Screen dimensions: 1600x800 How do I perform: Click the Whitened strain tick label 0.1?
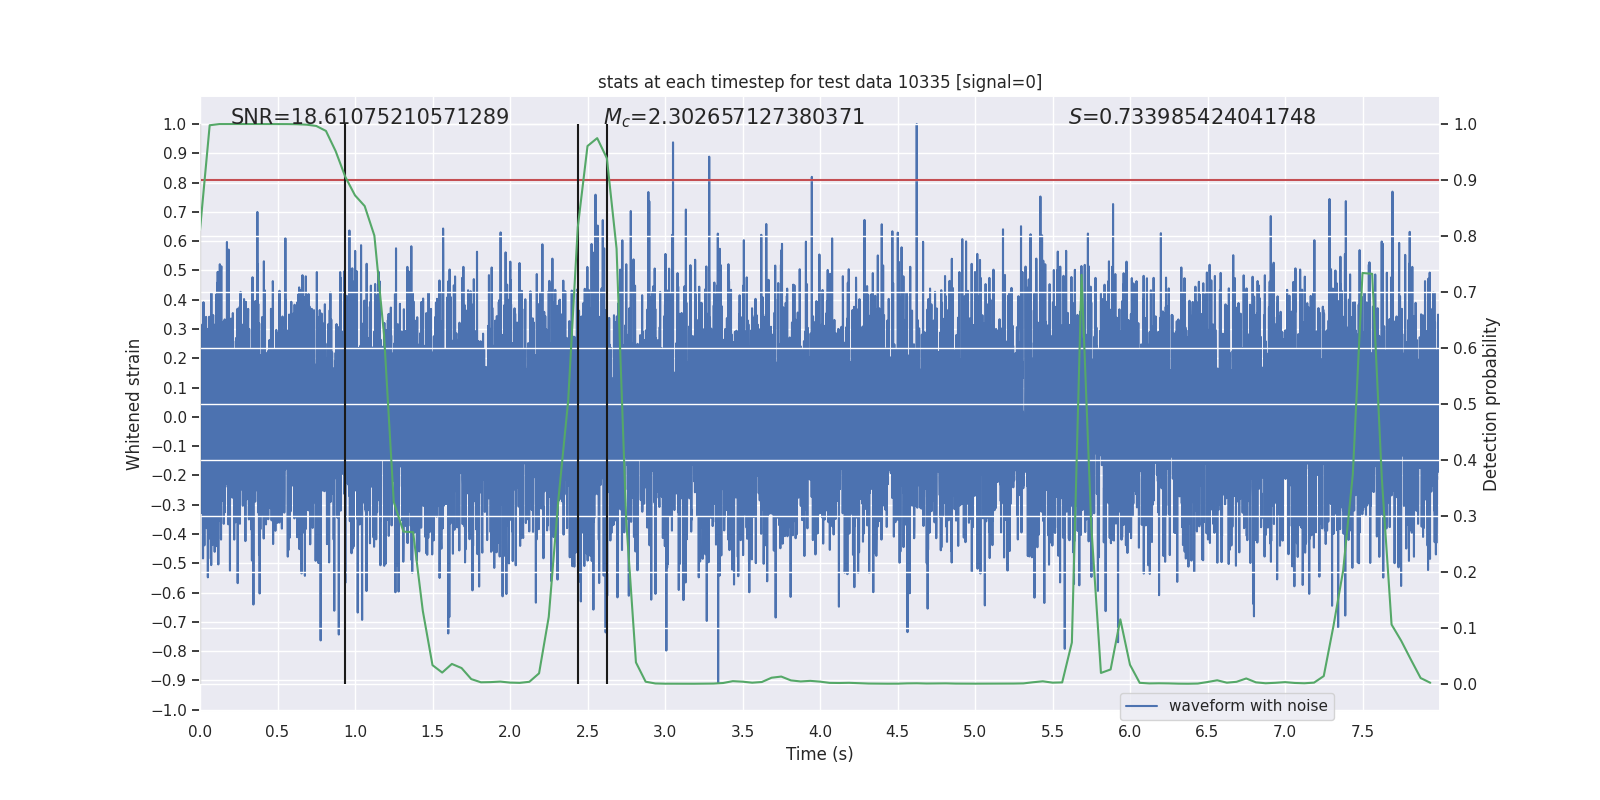click(175, 388)
